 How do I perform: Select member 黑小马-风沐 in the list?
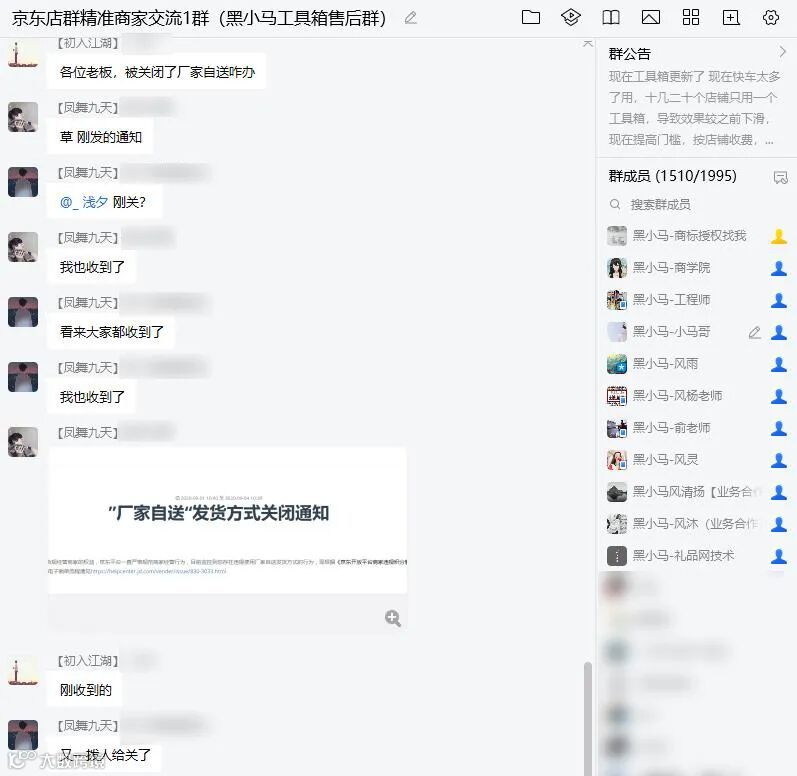696,524
